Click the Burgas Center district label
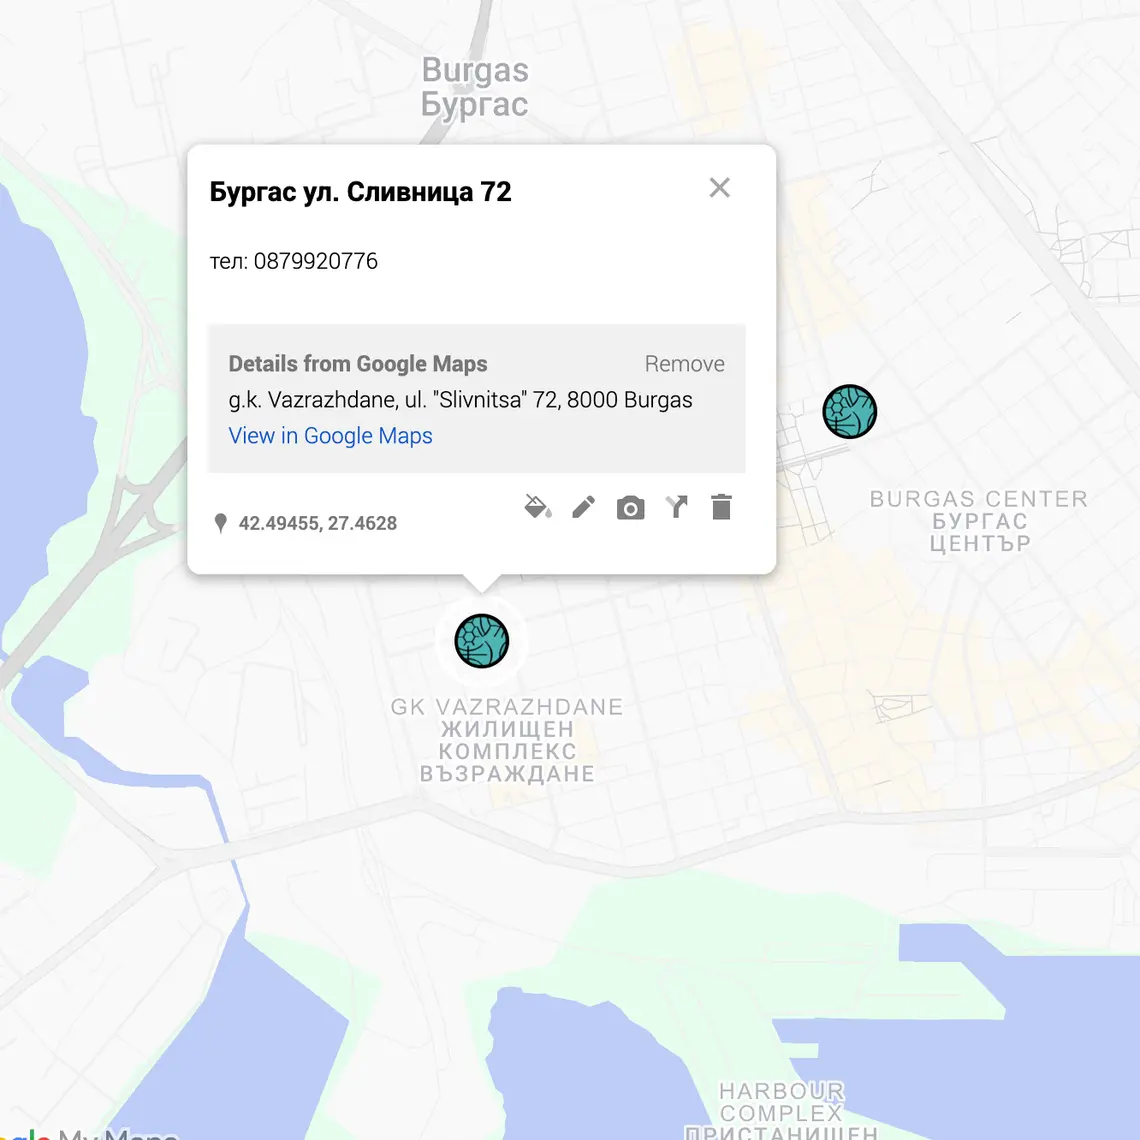The width and height of the screenshot is (1140, 1140). pos(978,521)
